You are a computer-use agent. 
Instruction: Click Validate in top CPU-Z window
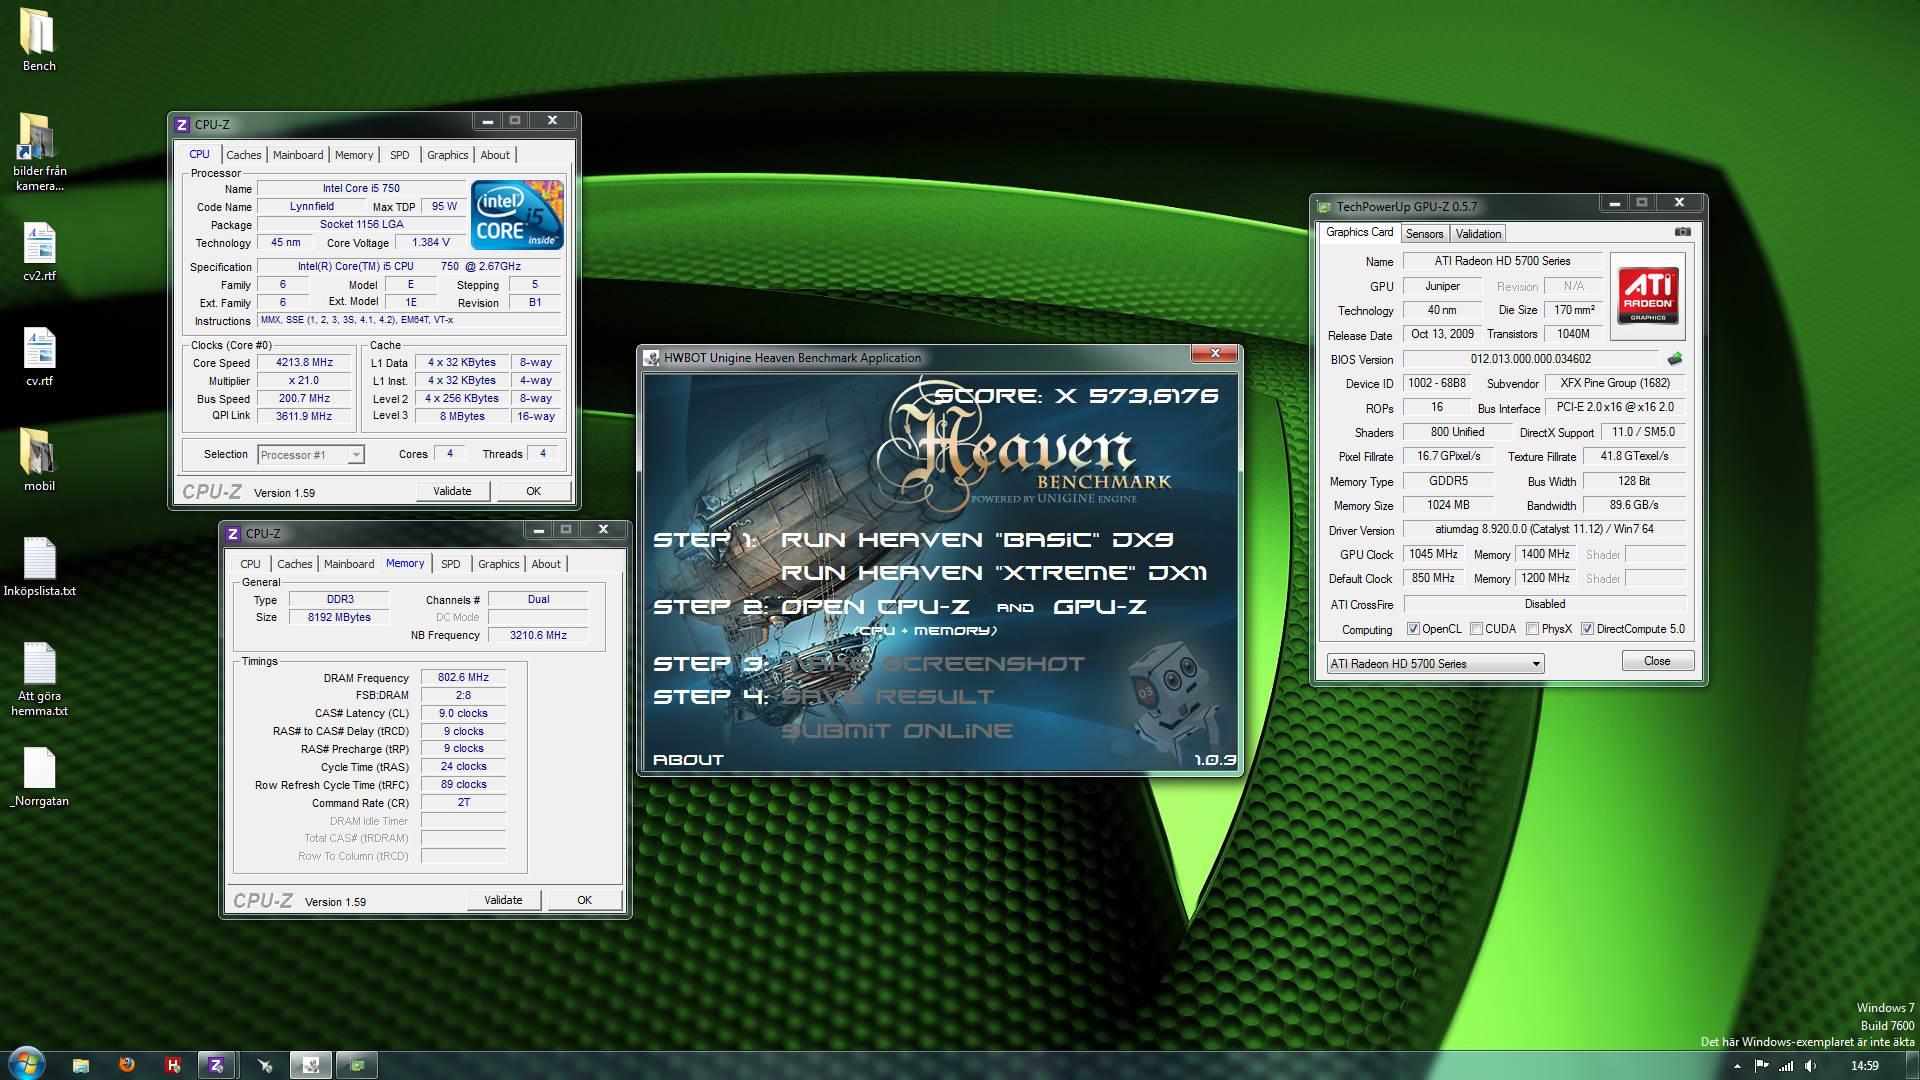coord(452,491)
